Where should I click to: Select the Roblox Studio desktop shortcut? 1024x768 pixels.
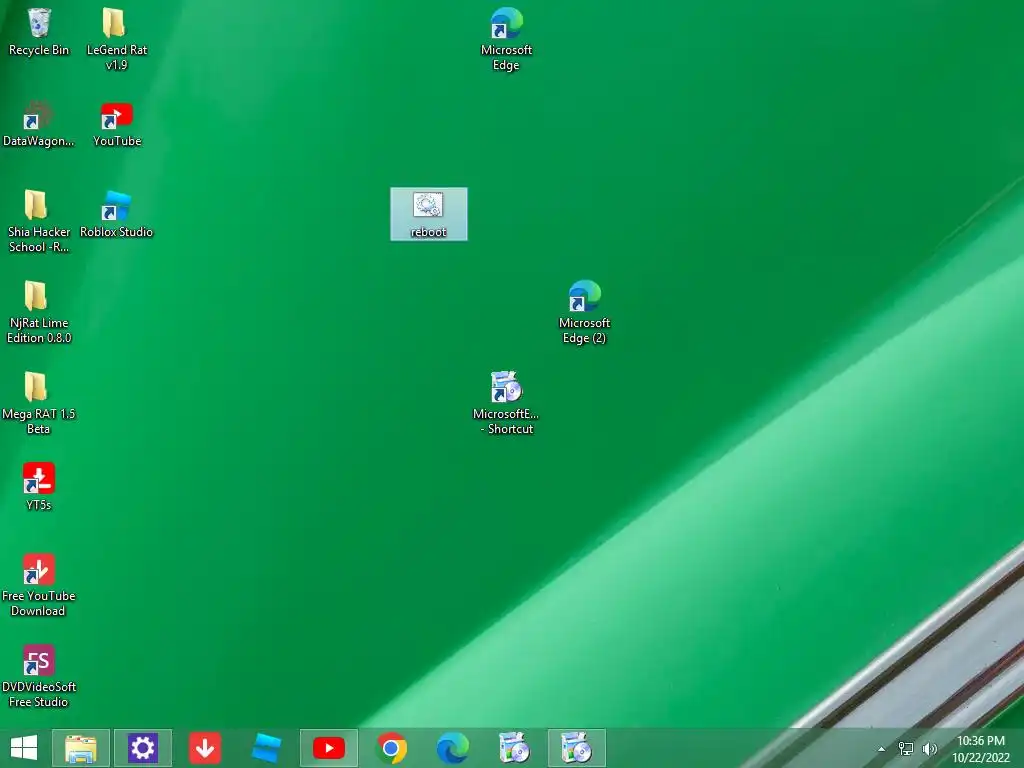(116, 214)
